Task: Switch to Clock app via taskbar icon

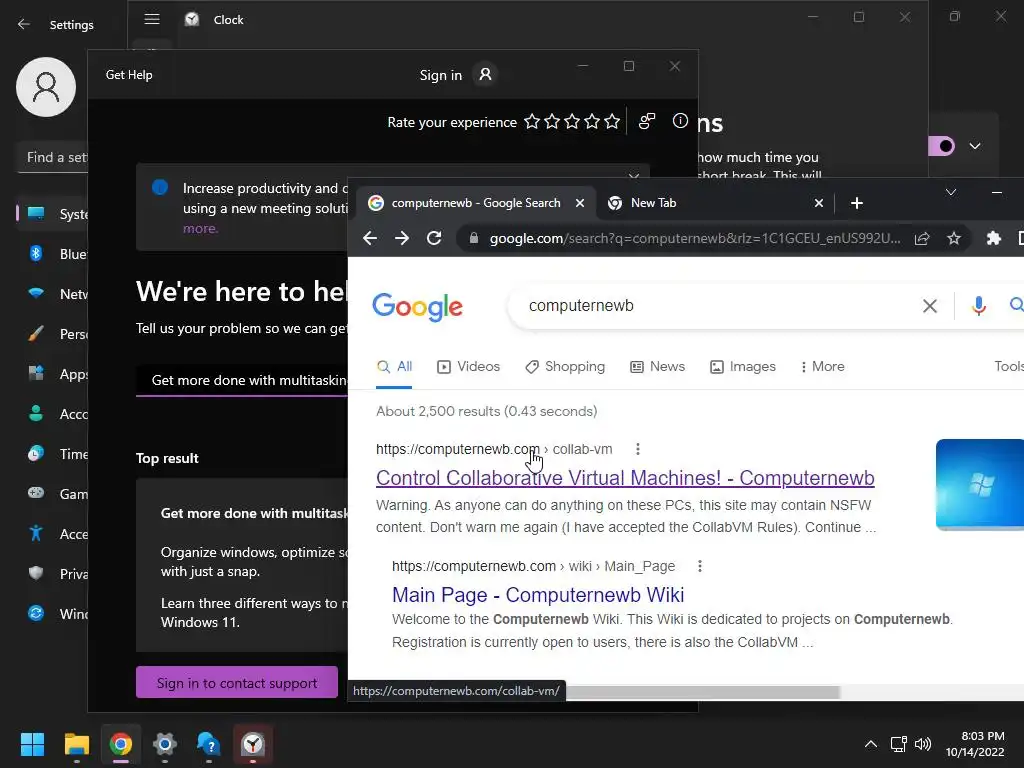Action: click(x=253, y=744)
